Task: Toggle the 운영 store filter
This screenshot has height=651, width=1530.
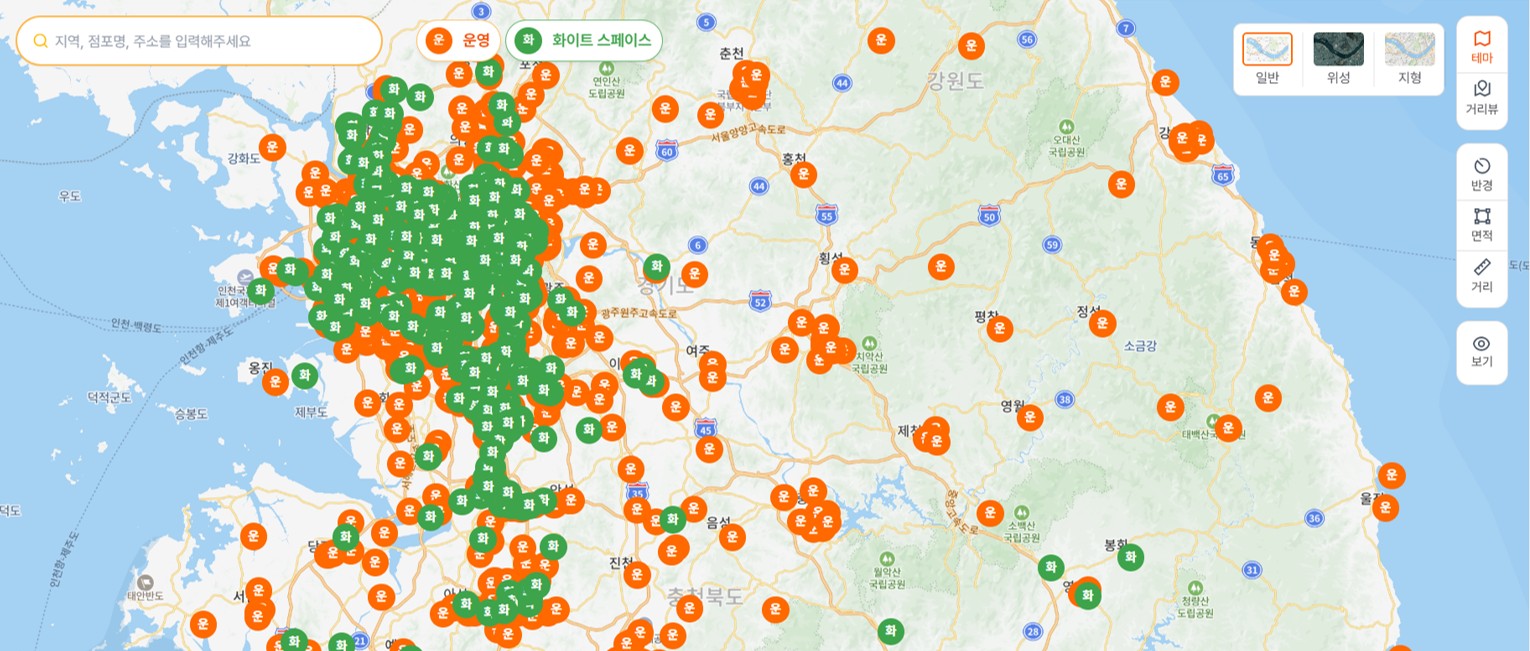Action: coord(459,41)
